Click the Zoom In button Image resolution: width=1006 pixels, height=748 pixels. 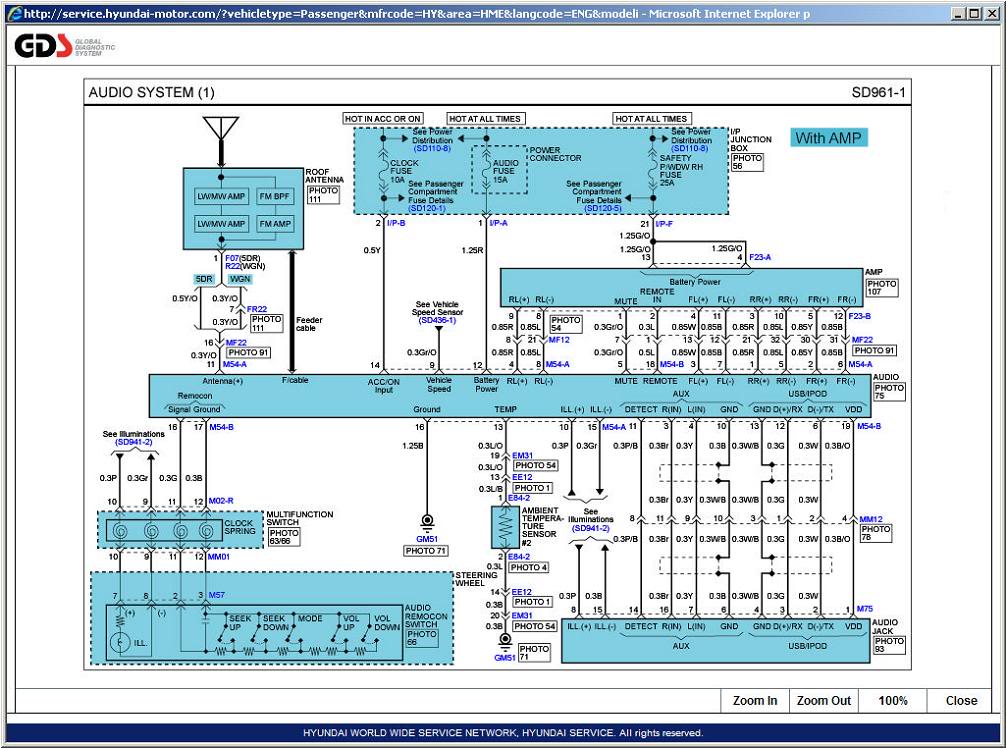tap(754, 701)
